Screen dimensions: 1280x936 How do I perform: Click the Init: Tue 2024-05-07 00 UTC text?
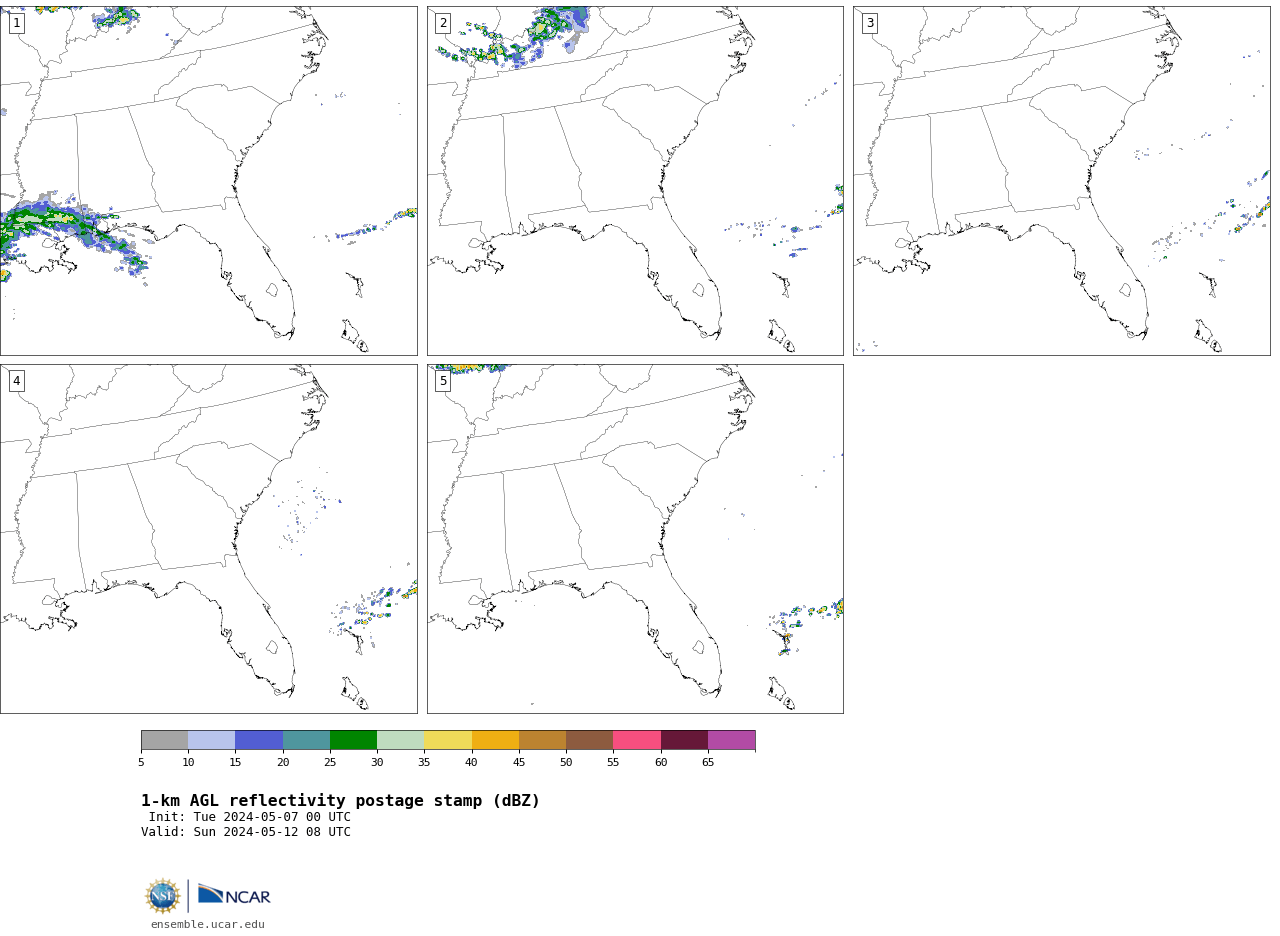(x=249, y=817)
